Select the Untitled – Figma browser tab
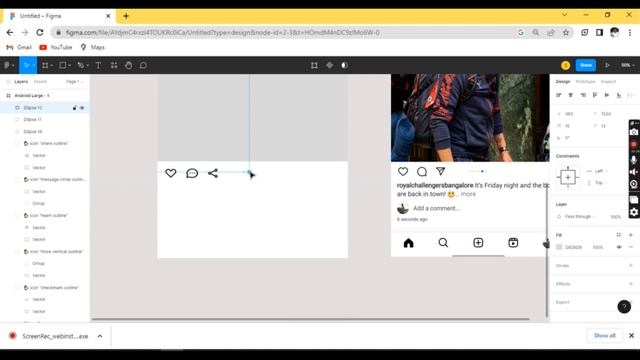Image resolution: width=640 pixels, height=360 pixels. coord(60,16)
